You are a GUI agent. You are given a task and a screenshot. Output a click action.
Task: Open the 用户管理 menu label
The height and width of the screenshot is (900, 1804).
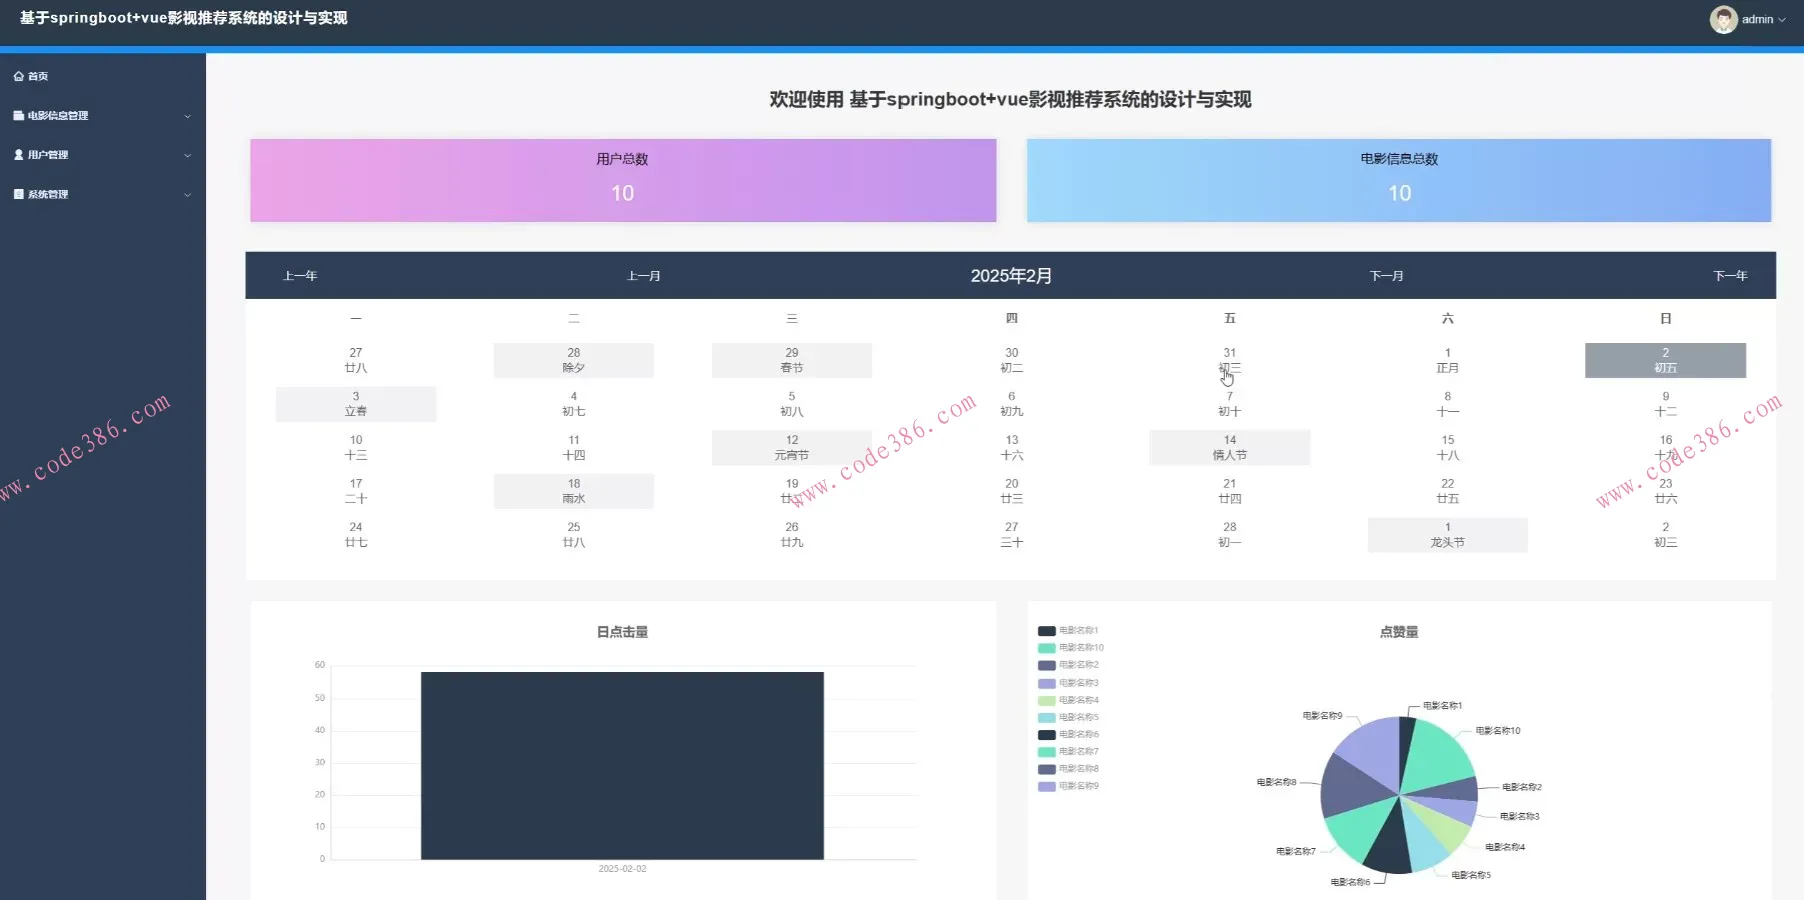[x=48, y=155]
